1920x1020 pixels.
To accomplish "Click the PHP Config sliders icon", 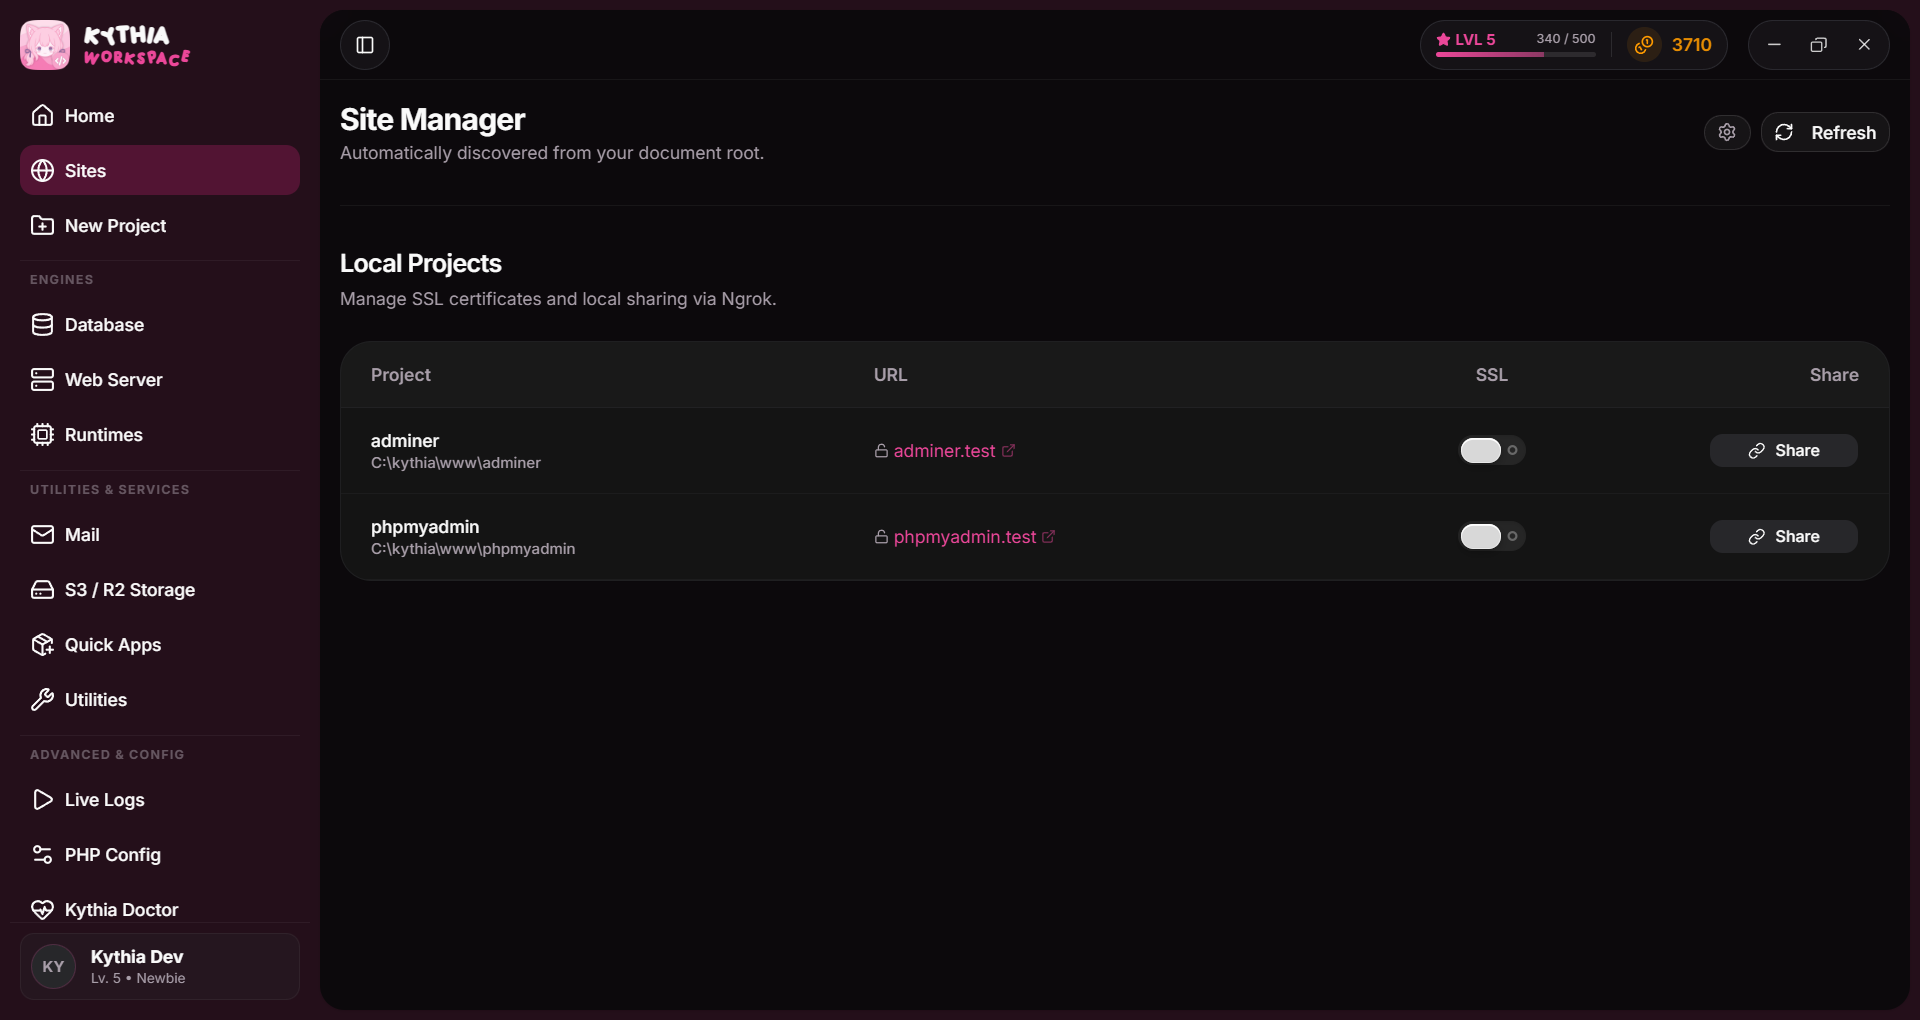I will pos(42,855).
